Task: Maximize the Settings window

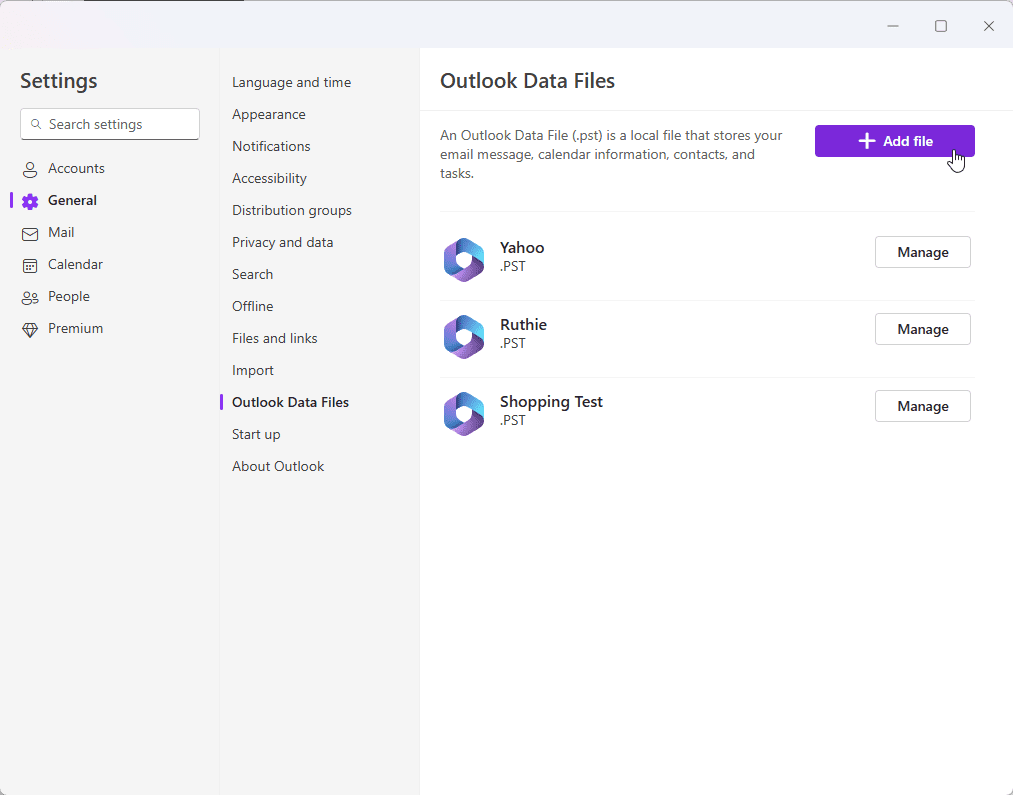Action: (x=941, y=26)
